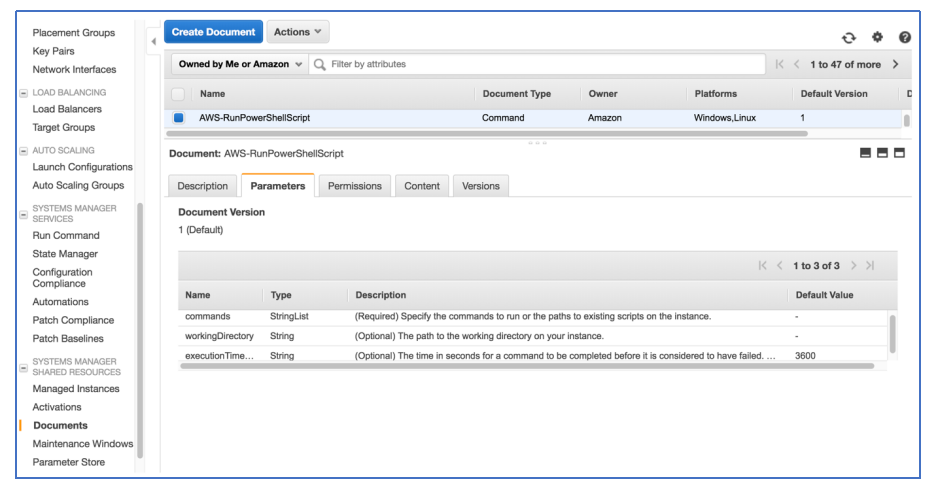Open Launch Configurations

pos(83,167)
